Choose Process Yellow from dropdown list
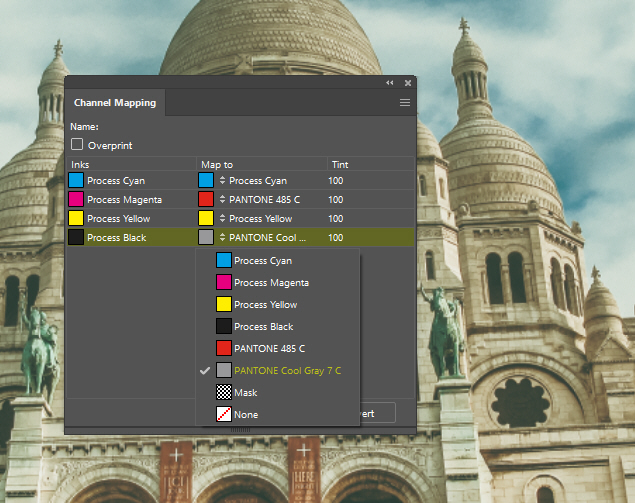635x503 pixels. (278, 304)
